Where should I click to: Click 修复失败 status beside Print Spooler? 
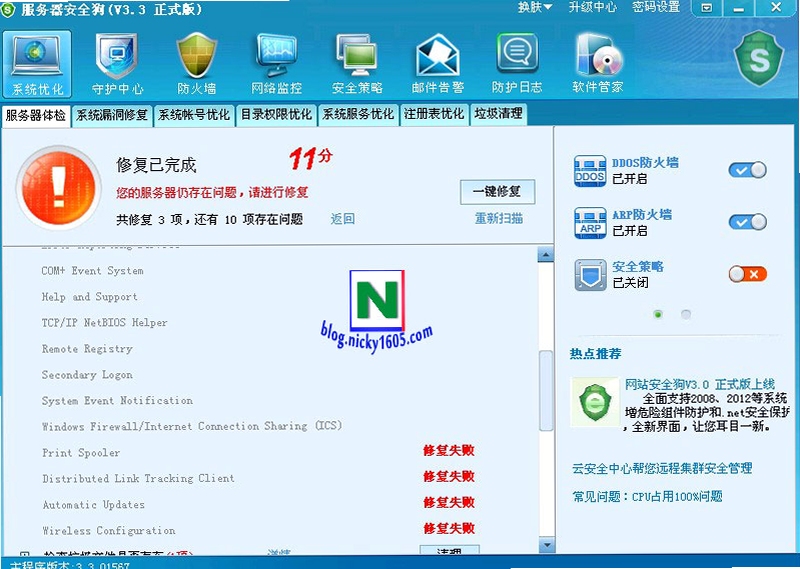(x=449, y=451)
